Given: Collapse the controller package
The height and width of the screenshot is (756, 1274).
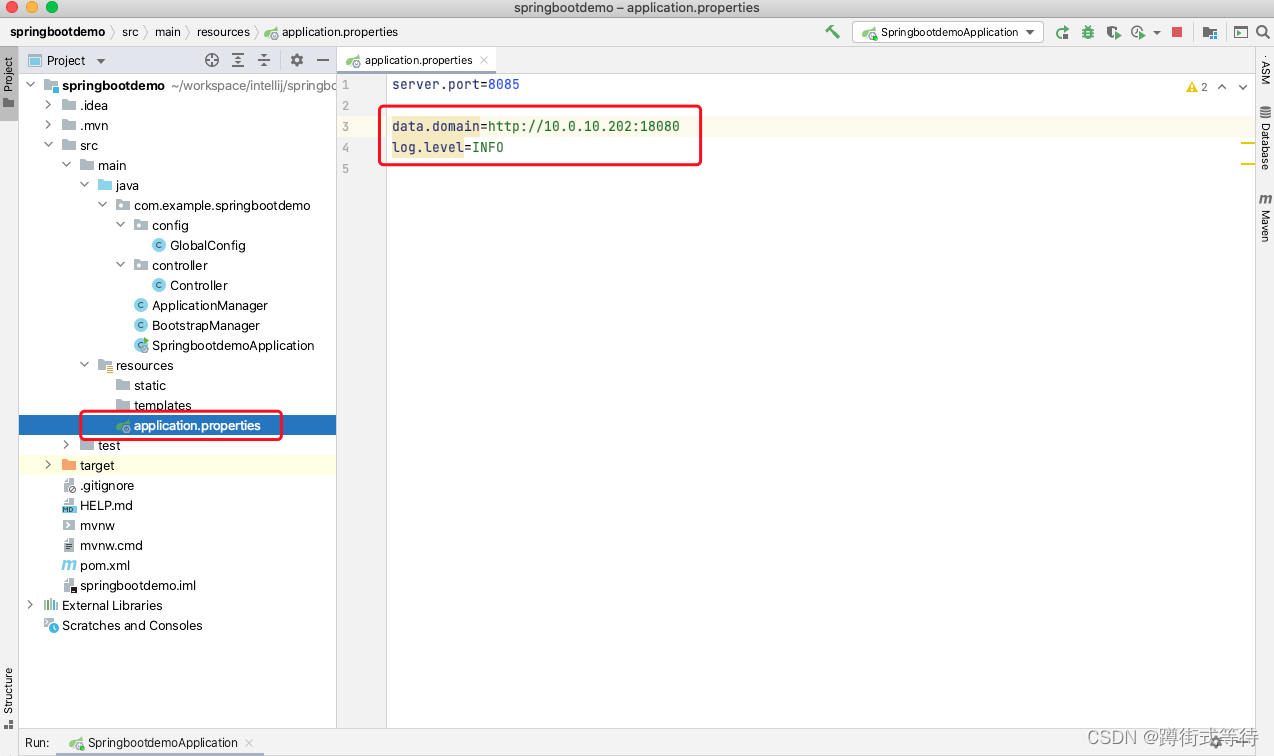Looking at the screenshot, I should click(x=120, y=265).
